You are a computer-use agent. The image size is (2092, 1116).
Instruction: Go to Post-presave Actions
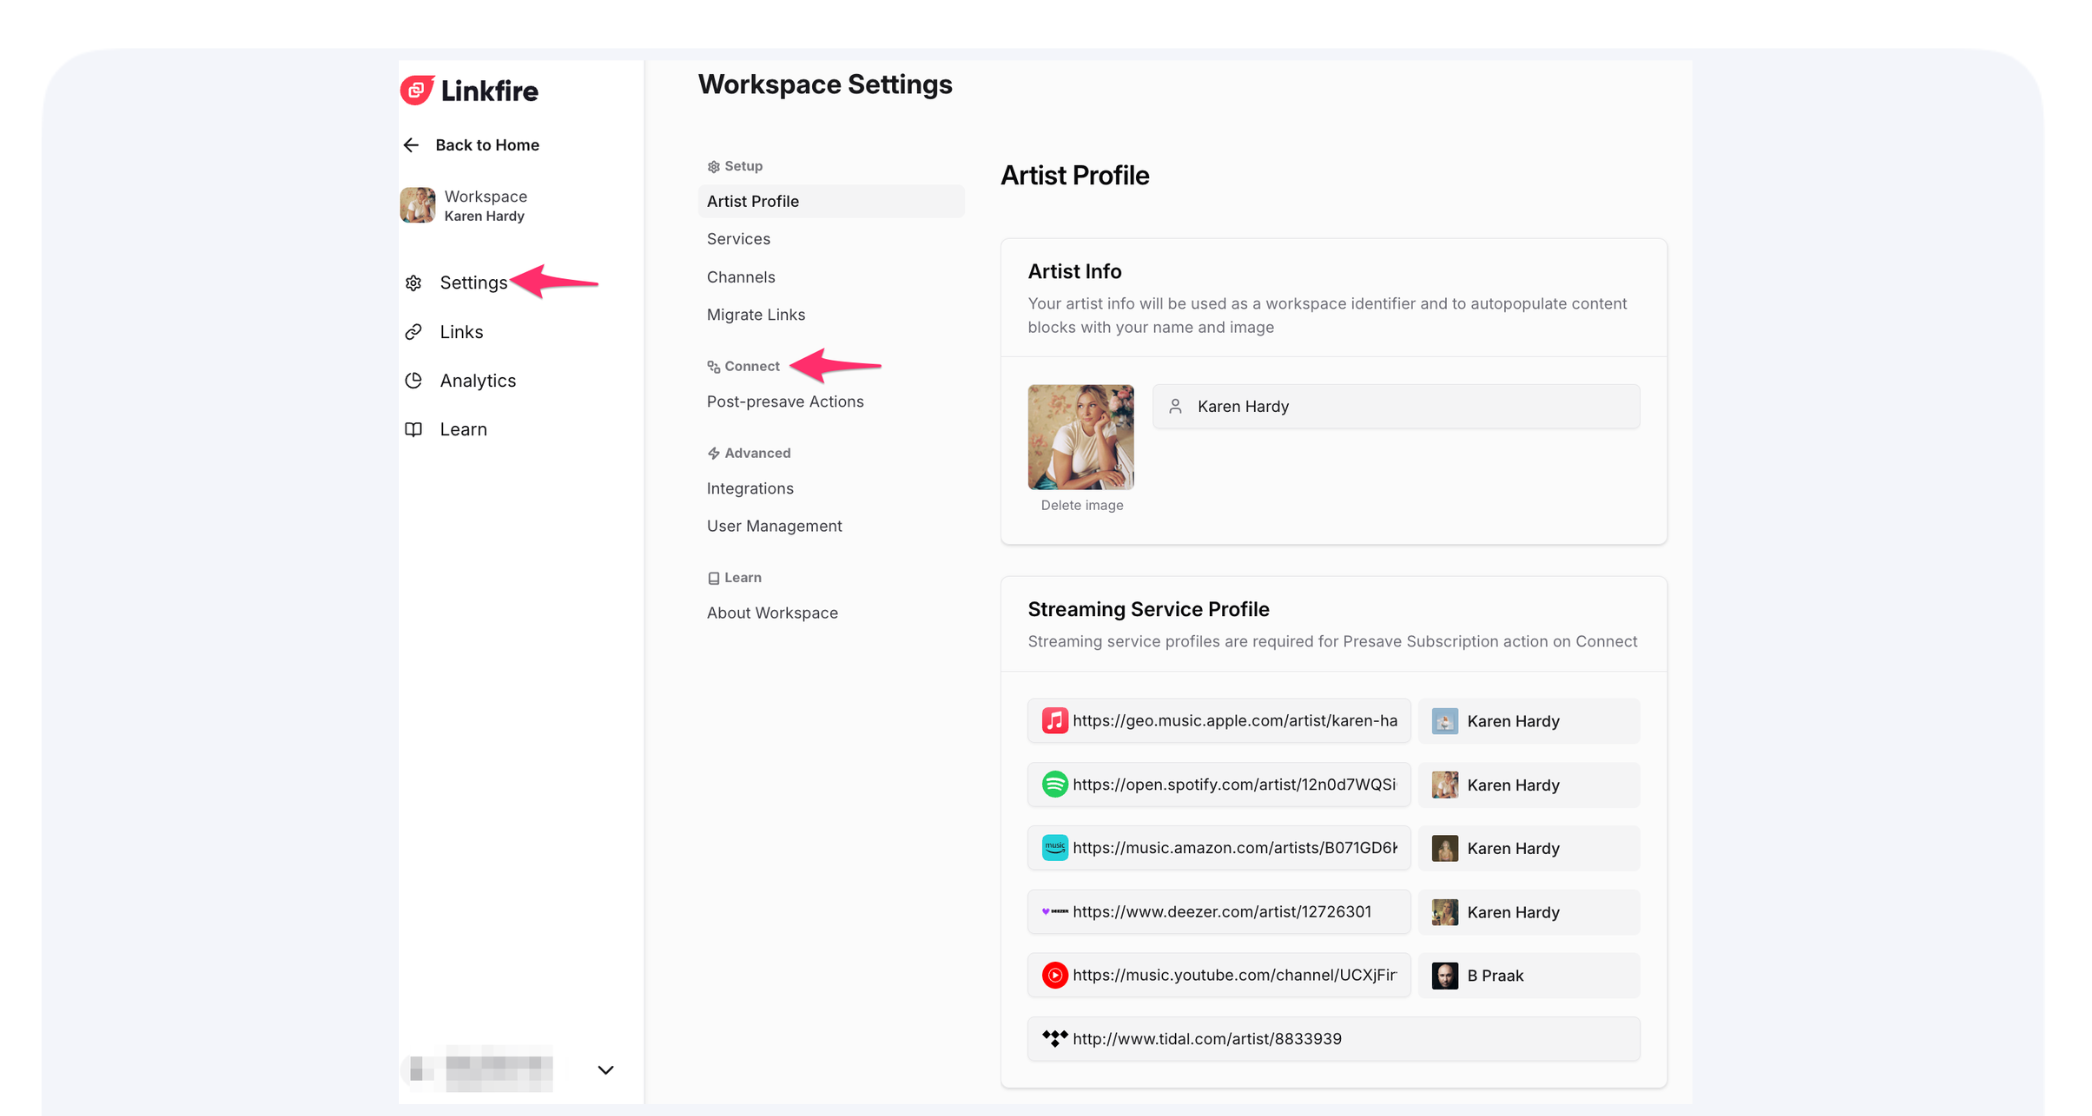tap(785, 402)
